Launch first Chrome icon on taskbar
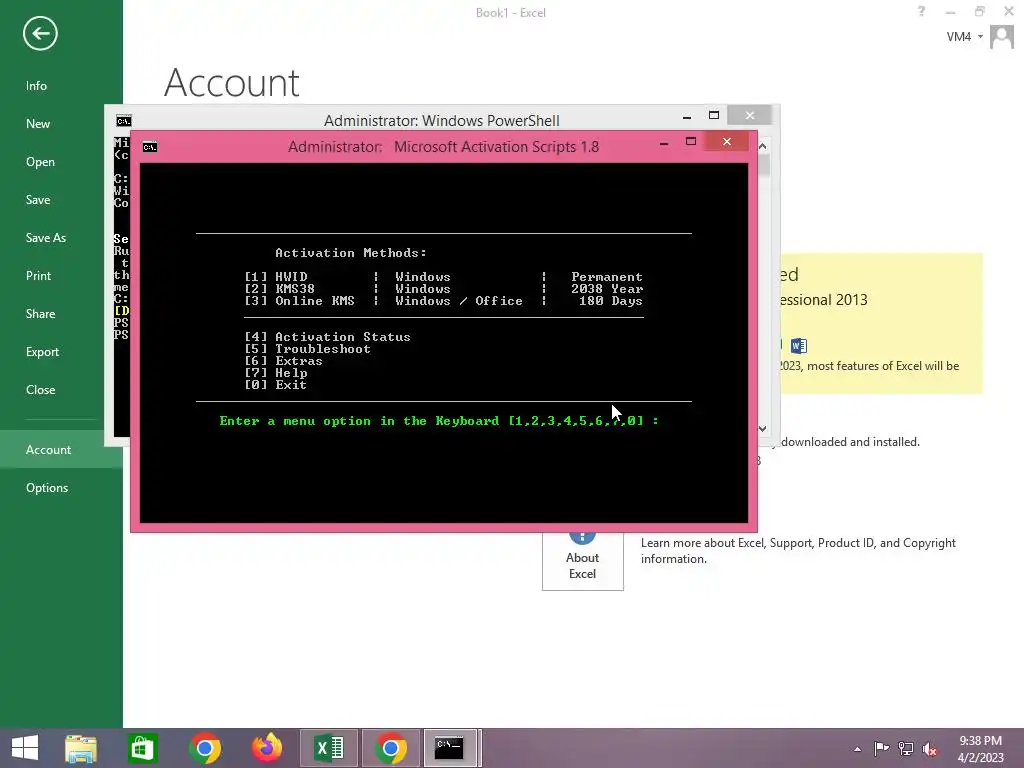This screenshot has width=1024, height=768. click(x=205, y=748)
